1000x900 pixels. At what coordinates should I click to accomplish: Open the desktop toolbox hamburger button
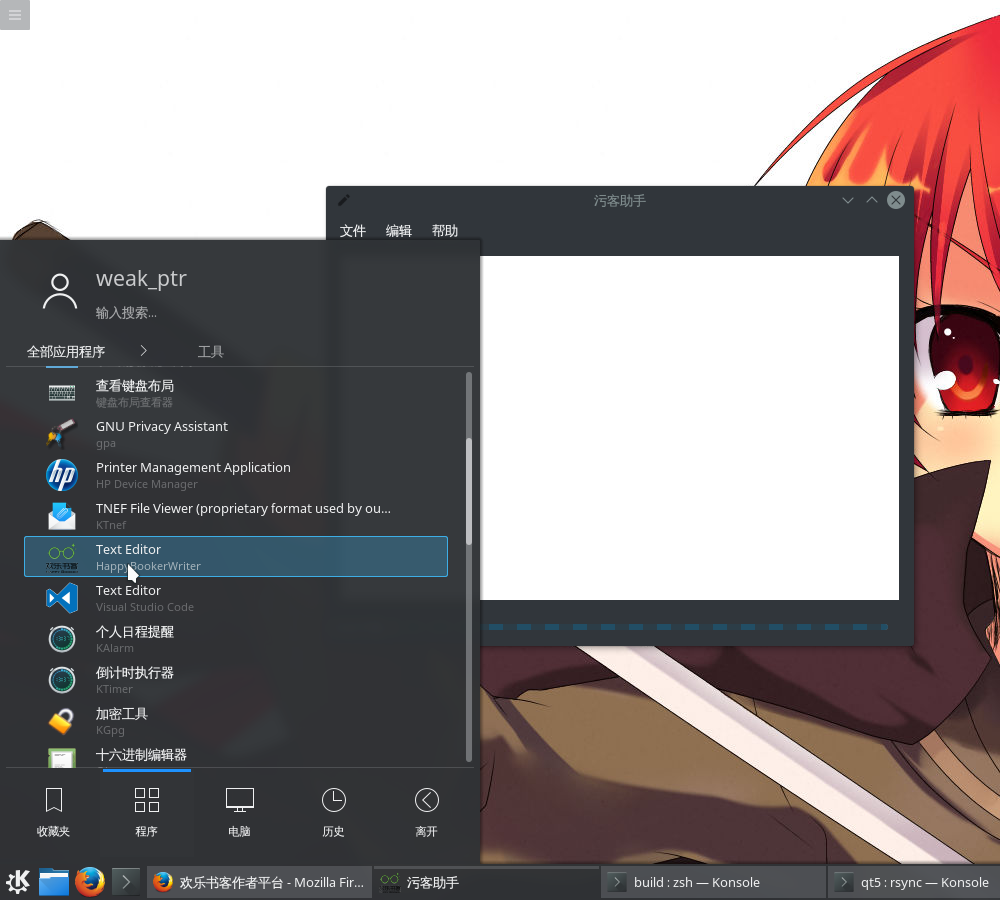click(15, 15)
